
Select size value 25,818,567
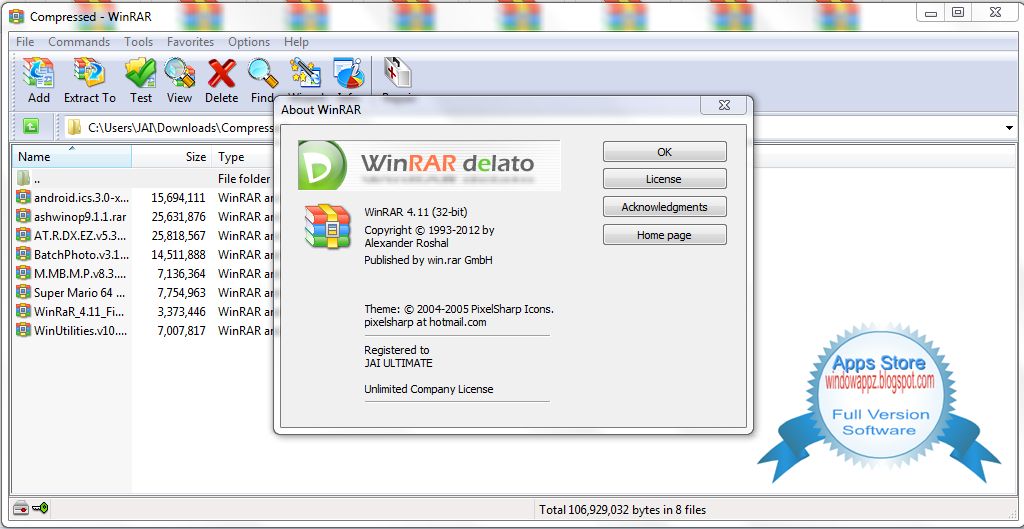click(178, 235)
